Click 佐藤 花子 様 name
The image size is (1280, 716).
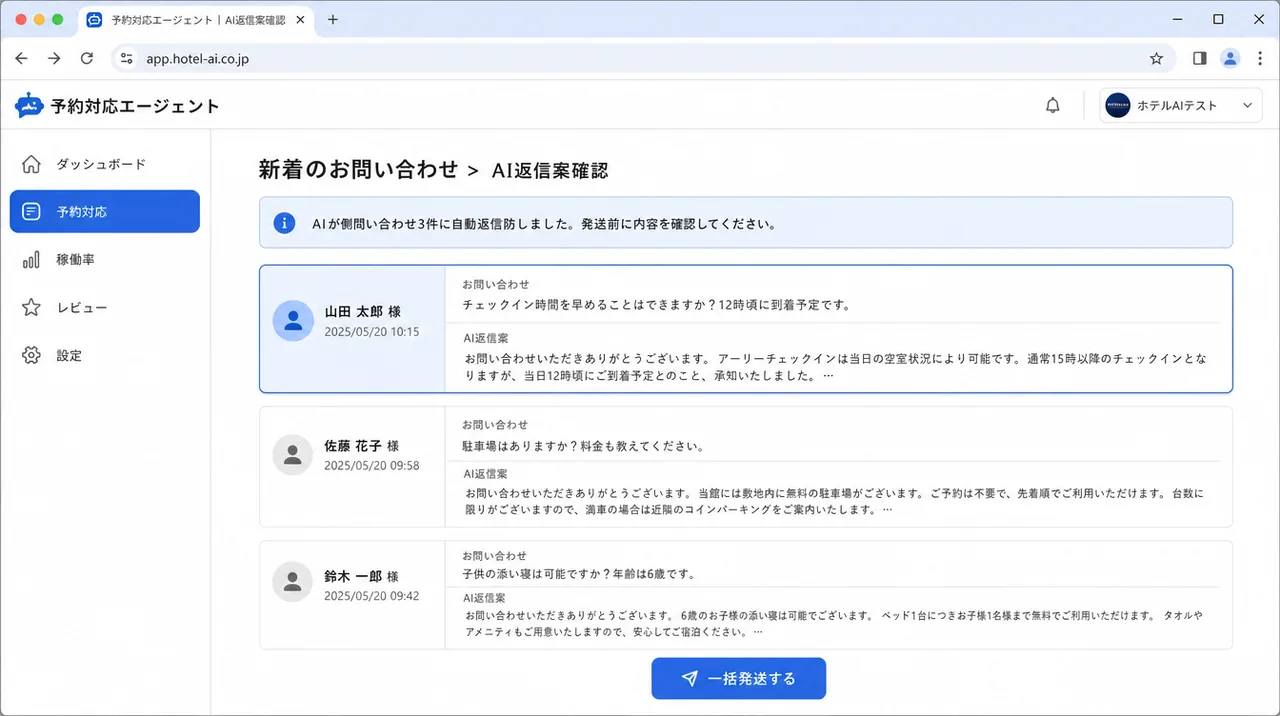(362, 446)
